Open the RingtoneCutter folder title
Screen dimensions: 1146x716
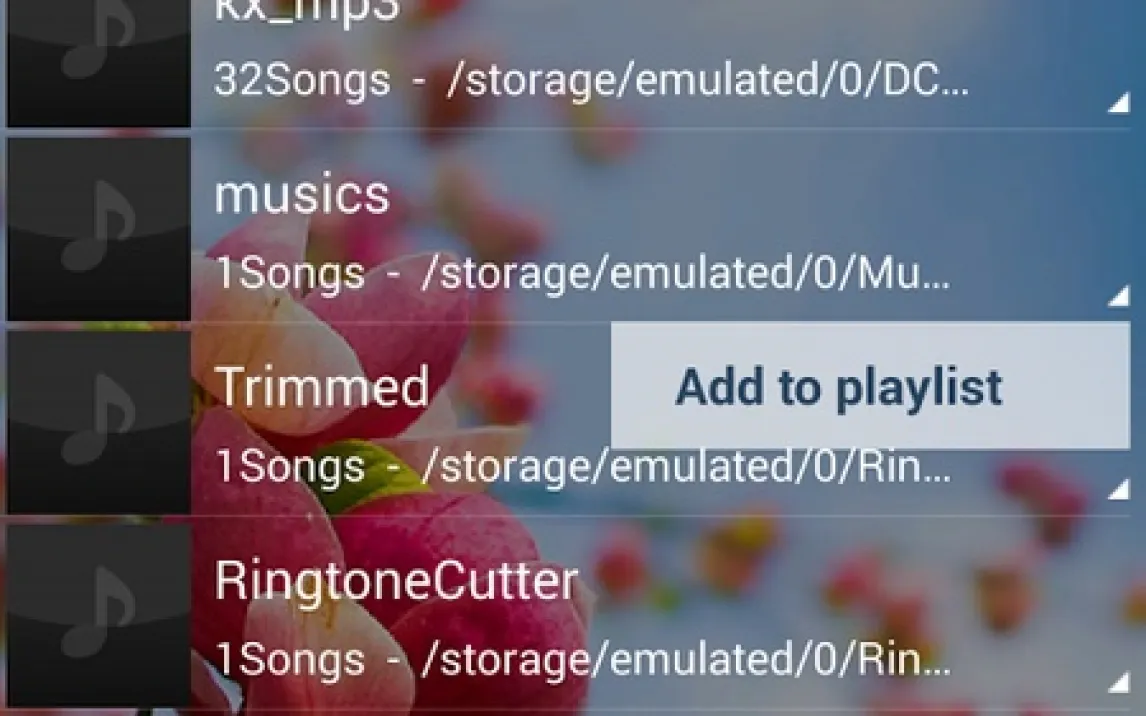click(396, 581)
